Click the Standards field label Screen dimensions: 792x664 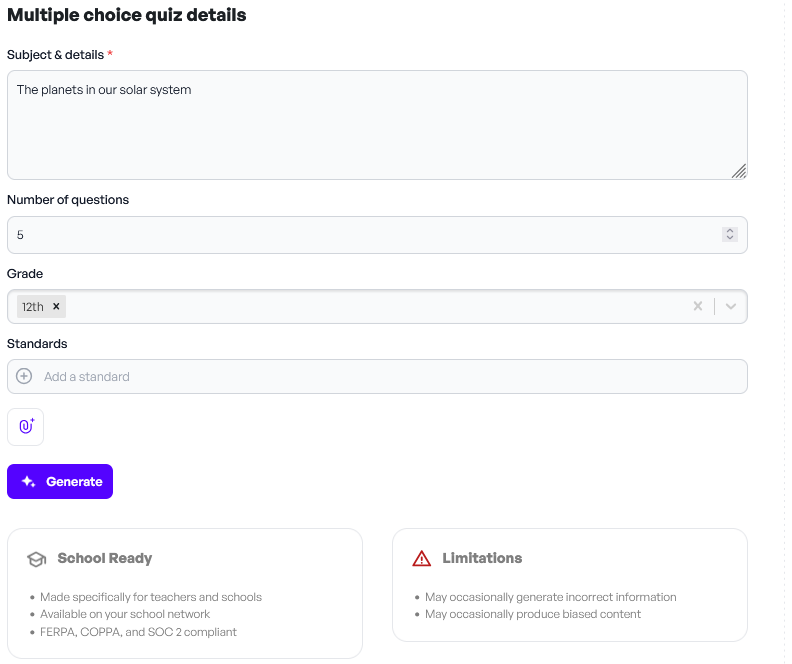point(37,344)
